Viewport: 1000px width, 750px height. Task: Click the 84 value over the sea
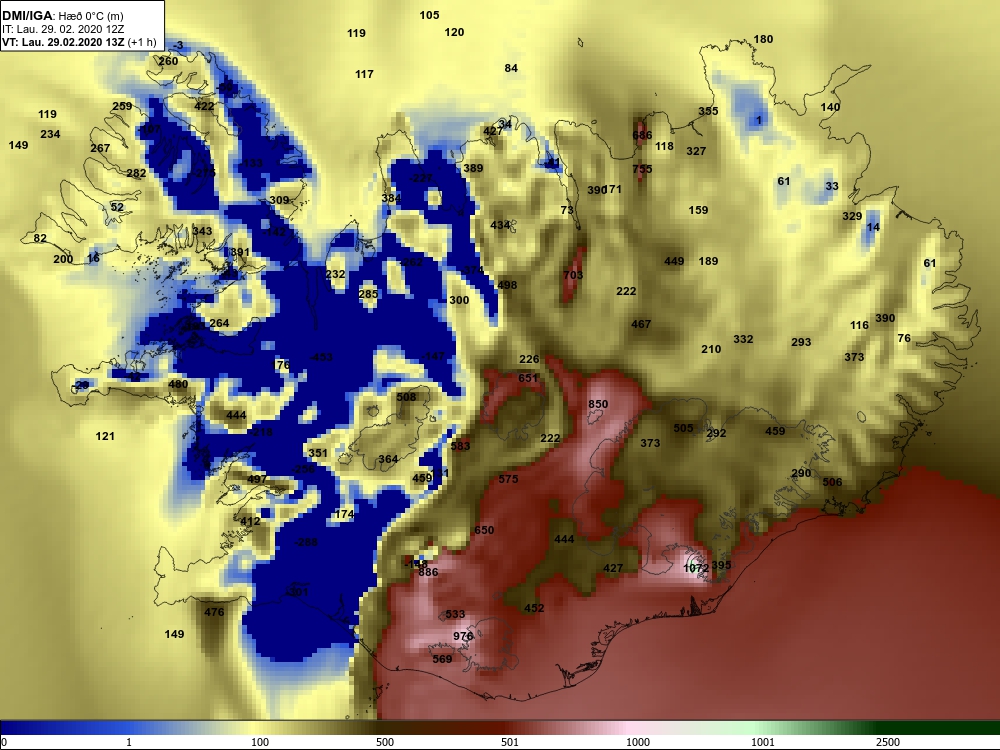coord(511,68)
